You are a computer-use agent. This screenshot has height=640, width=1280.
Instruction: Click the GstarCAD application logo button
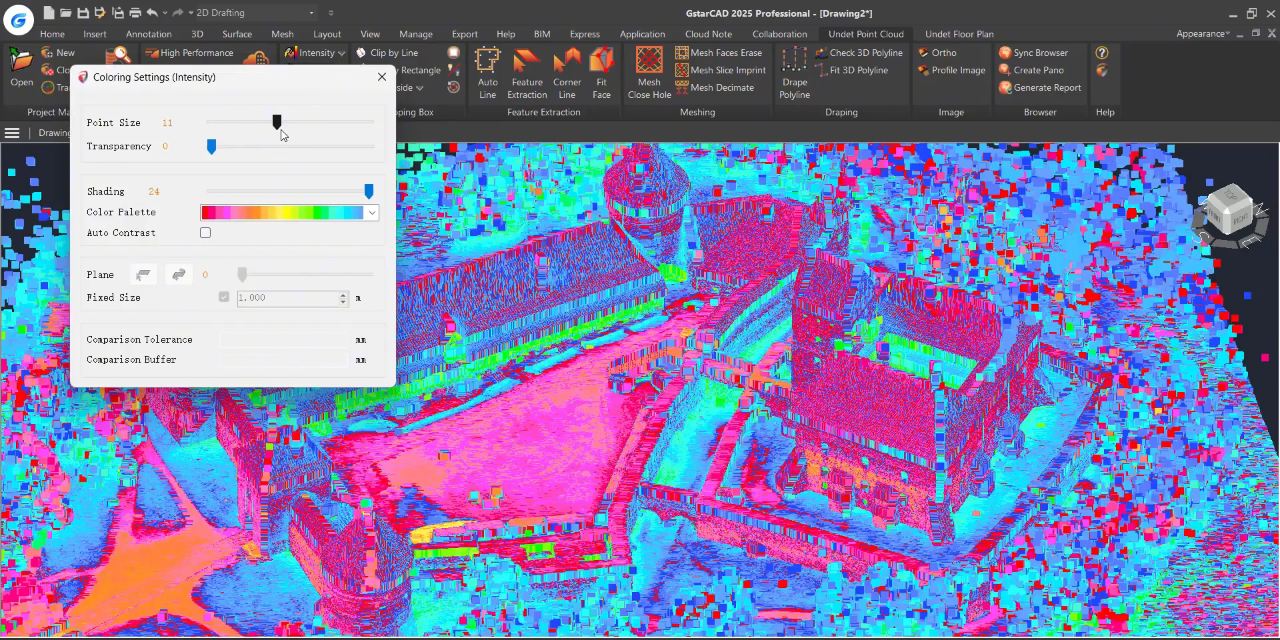point(17,19)
